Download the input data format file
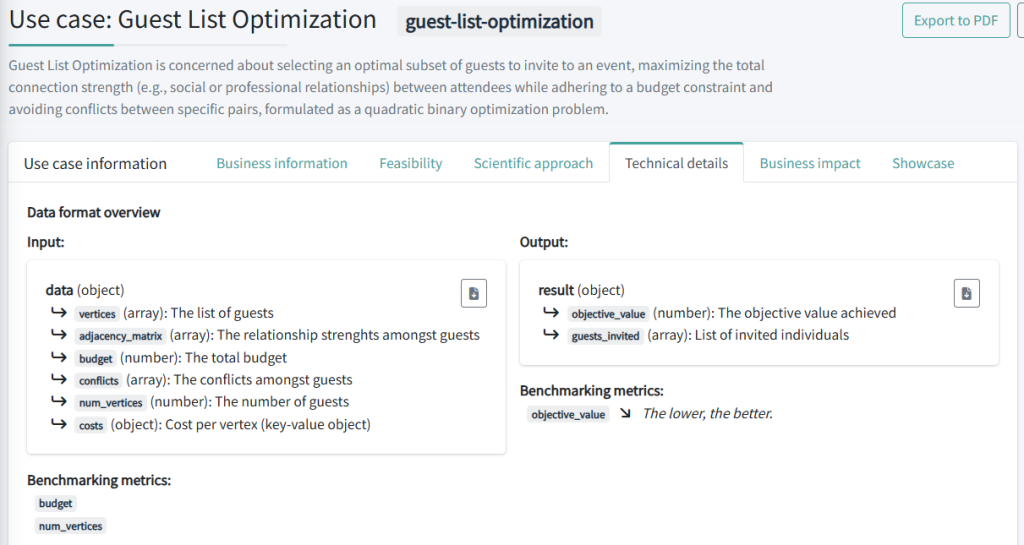 (474, 293)
